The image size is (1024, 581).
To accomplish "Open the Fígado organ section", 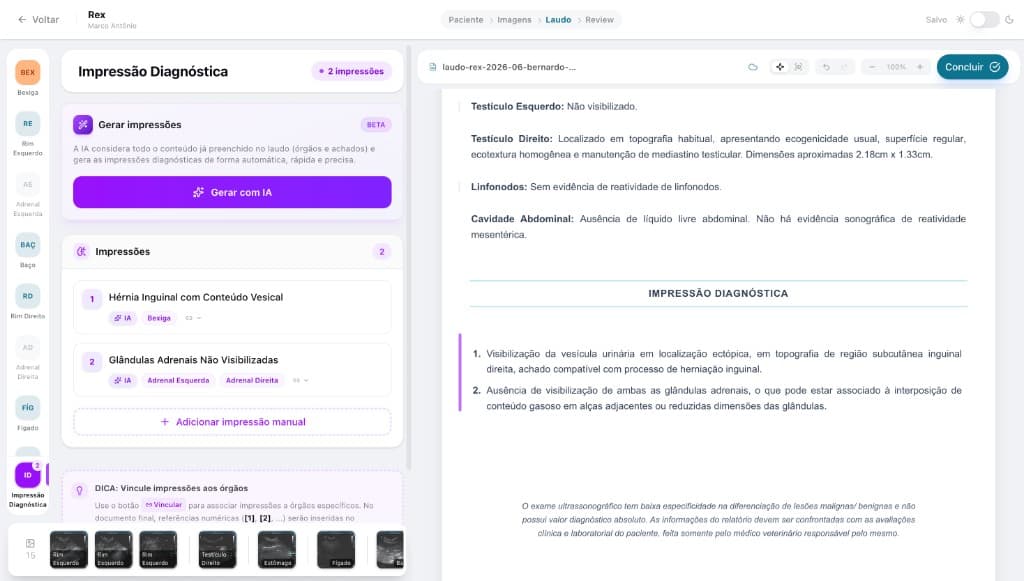I will pos(27,407).
